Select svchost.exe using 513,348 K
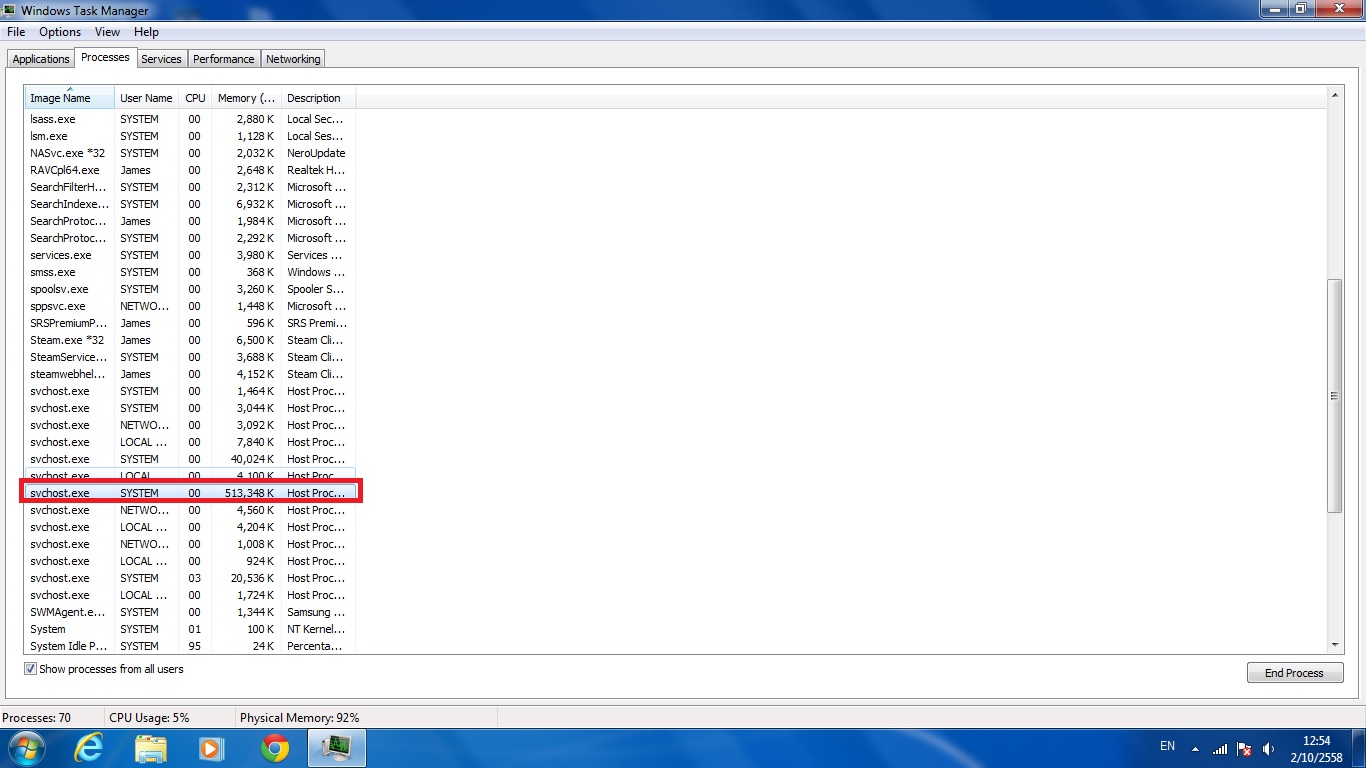This screenshot has height=768, width=1366. point(190,493)
